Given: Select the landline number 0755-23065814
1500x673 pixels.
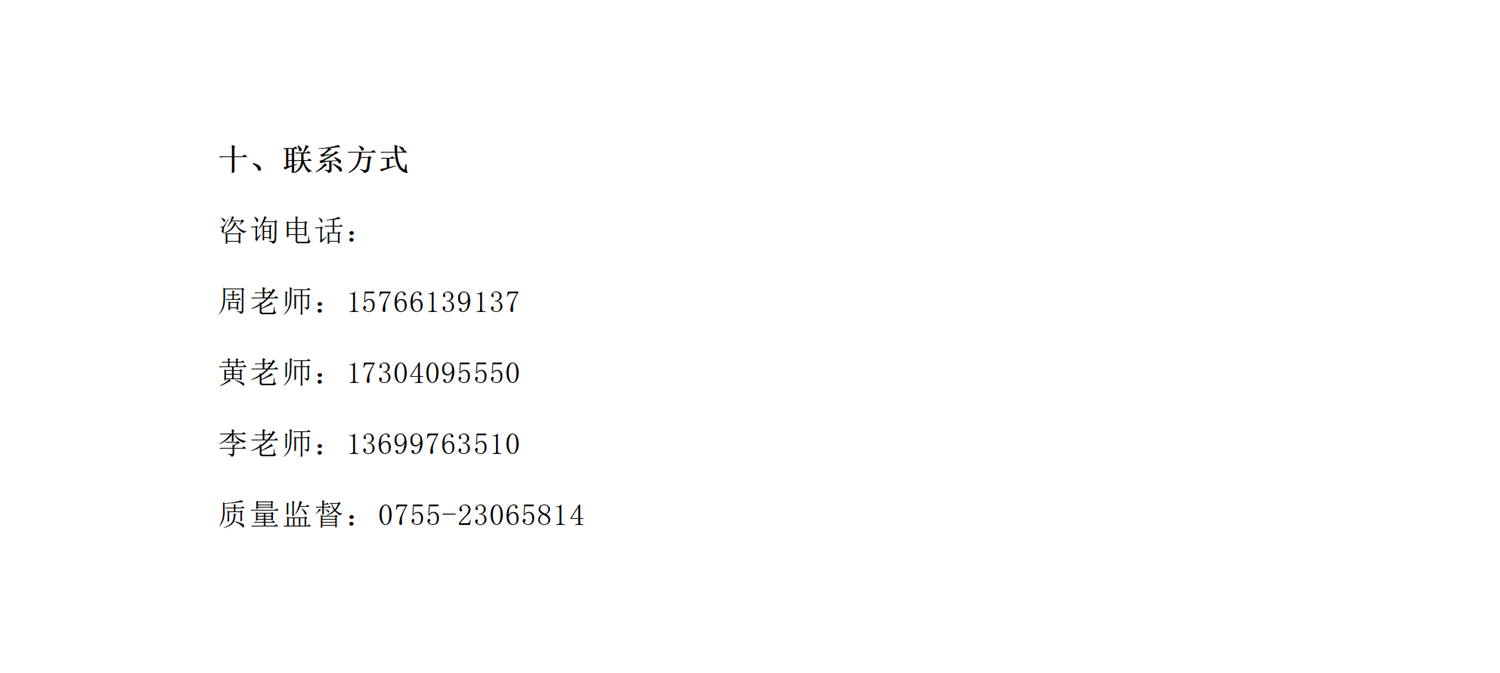Looking at the screenshot, I should [481, 516].
